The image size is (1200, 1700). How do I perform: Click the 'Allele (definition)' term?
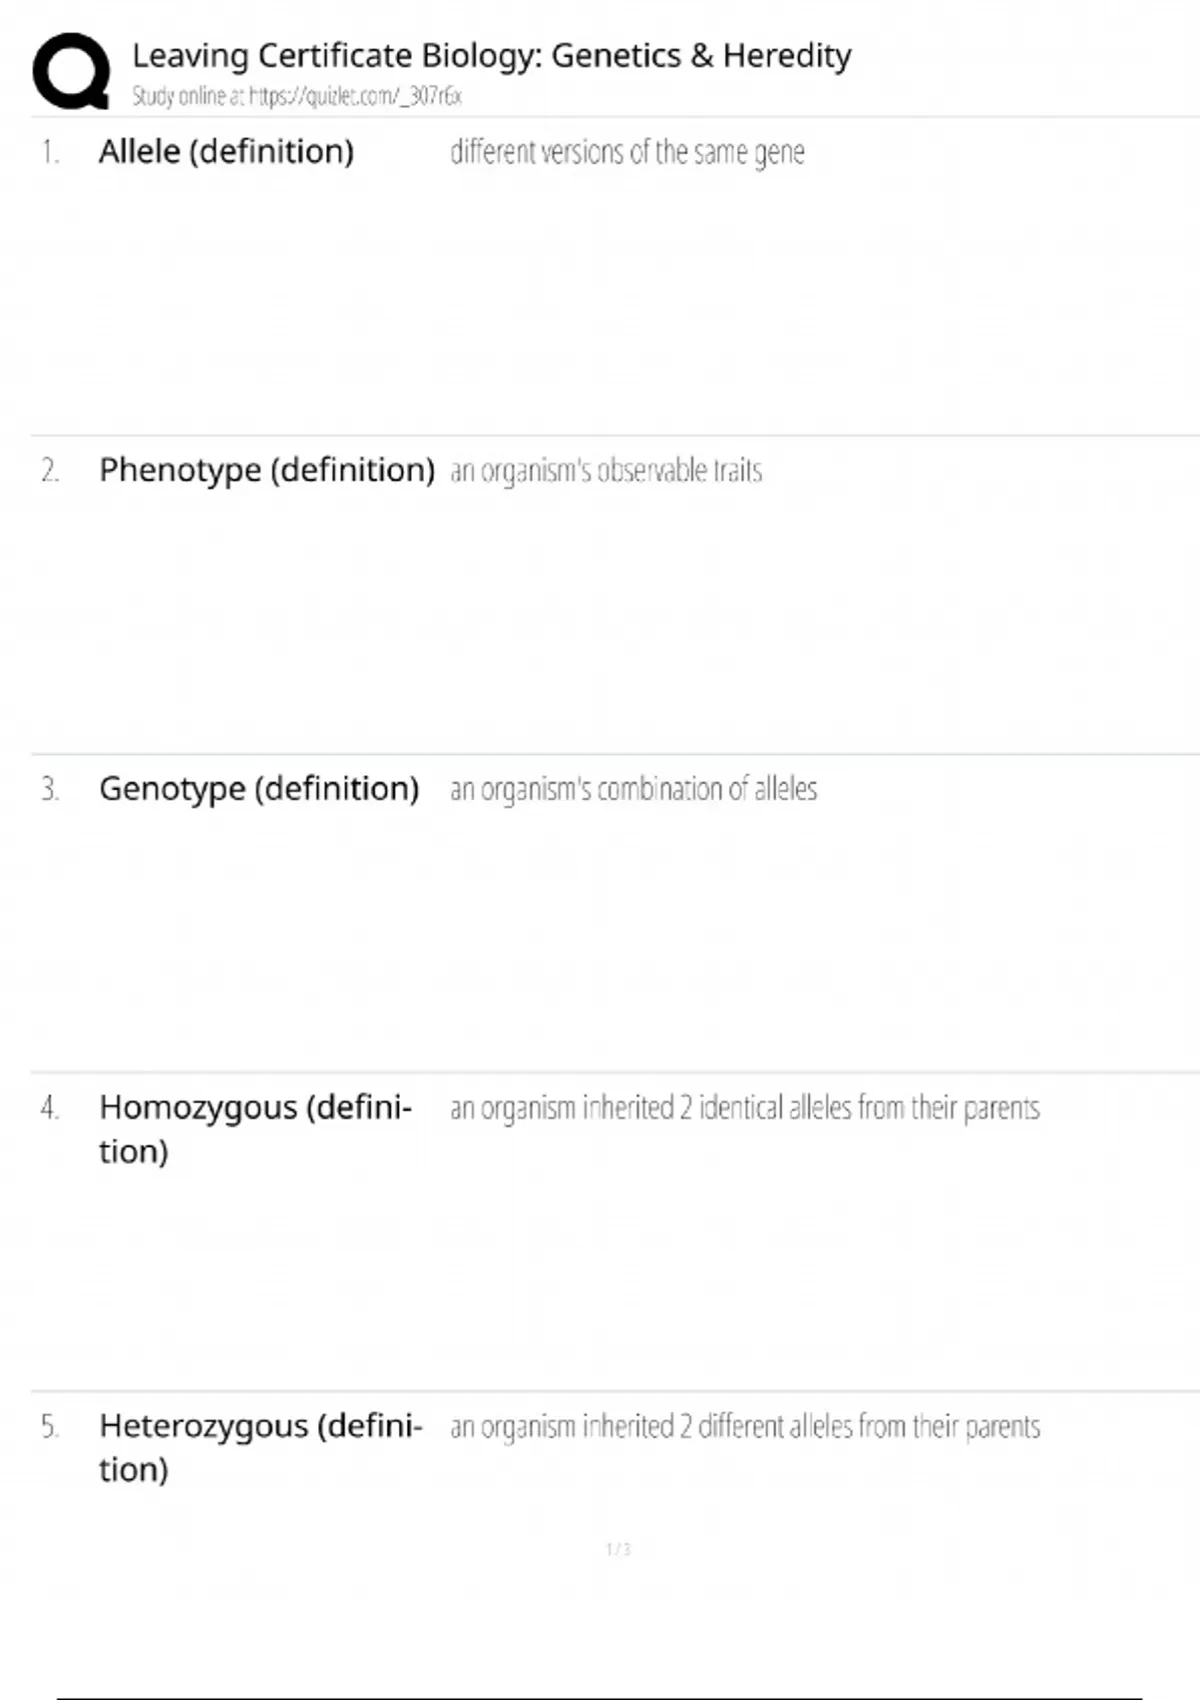click(226, 151)
